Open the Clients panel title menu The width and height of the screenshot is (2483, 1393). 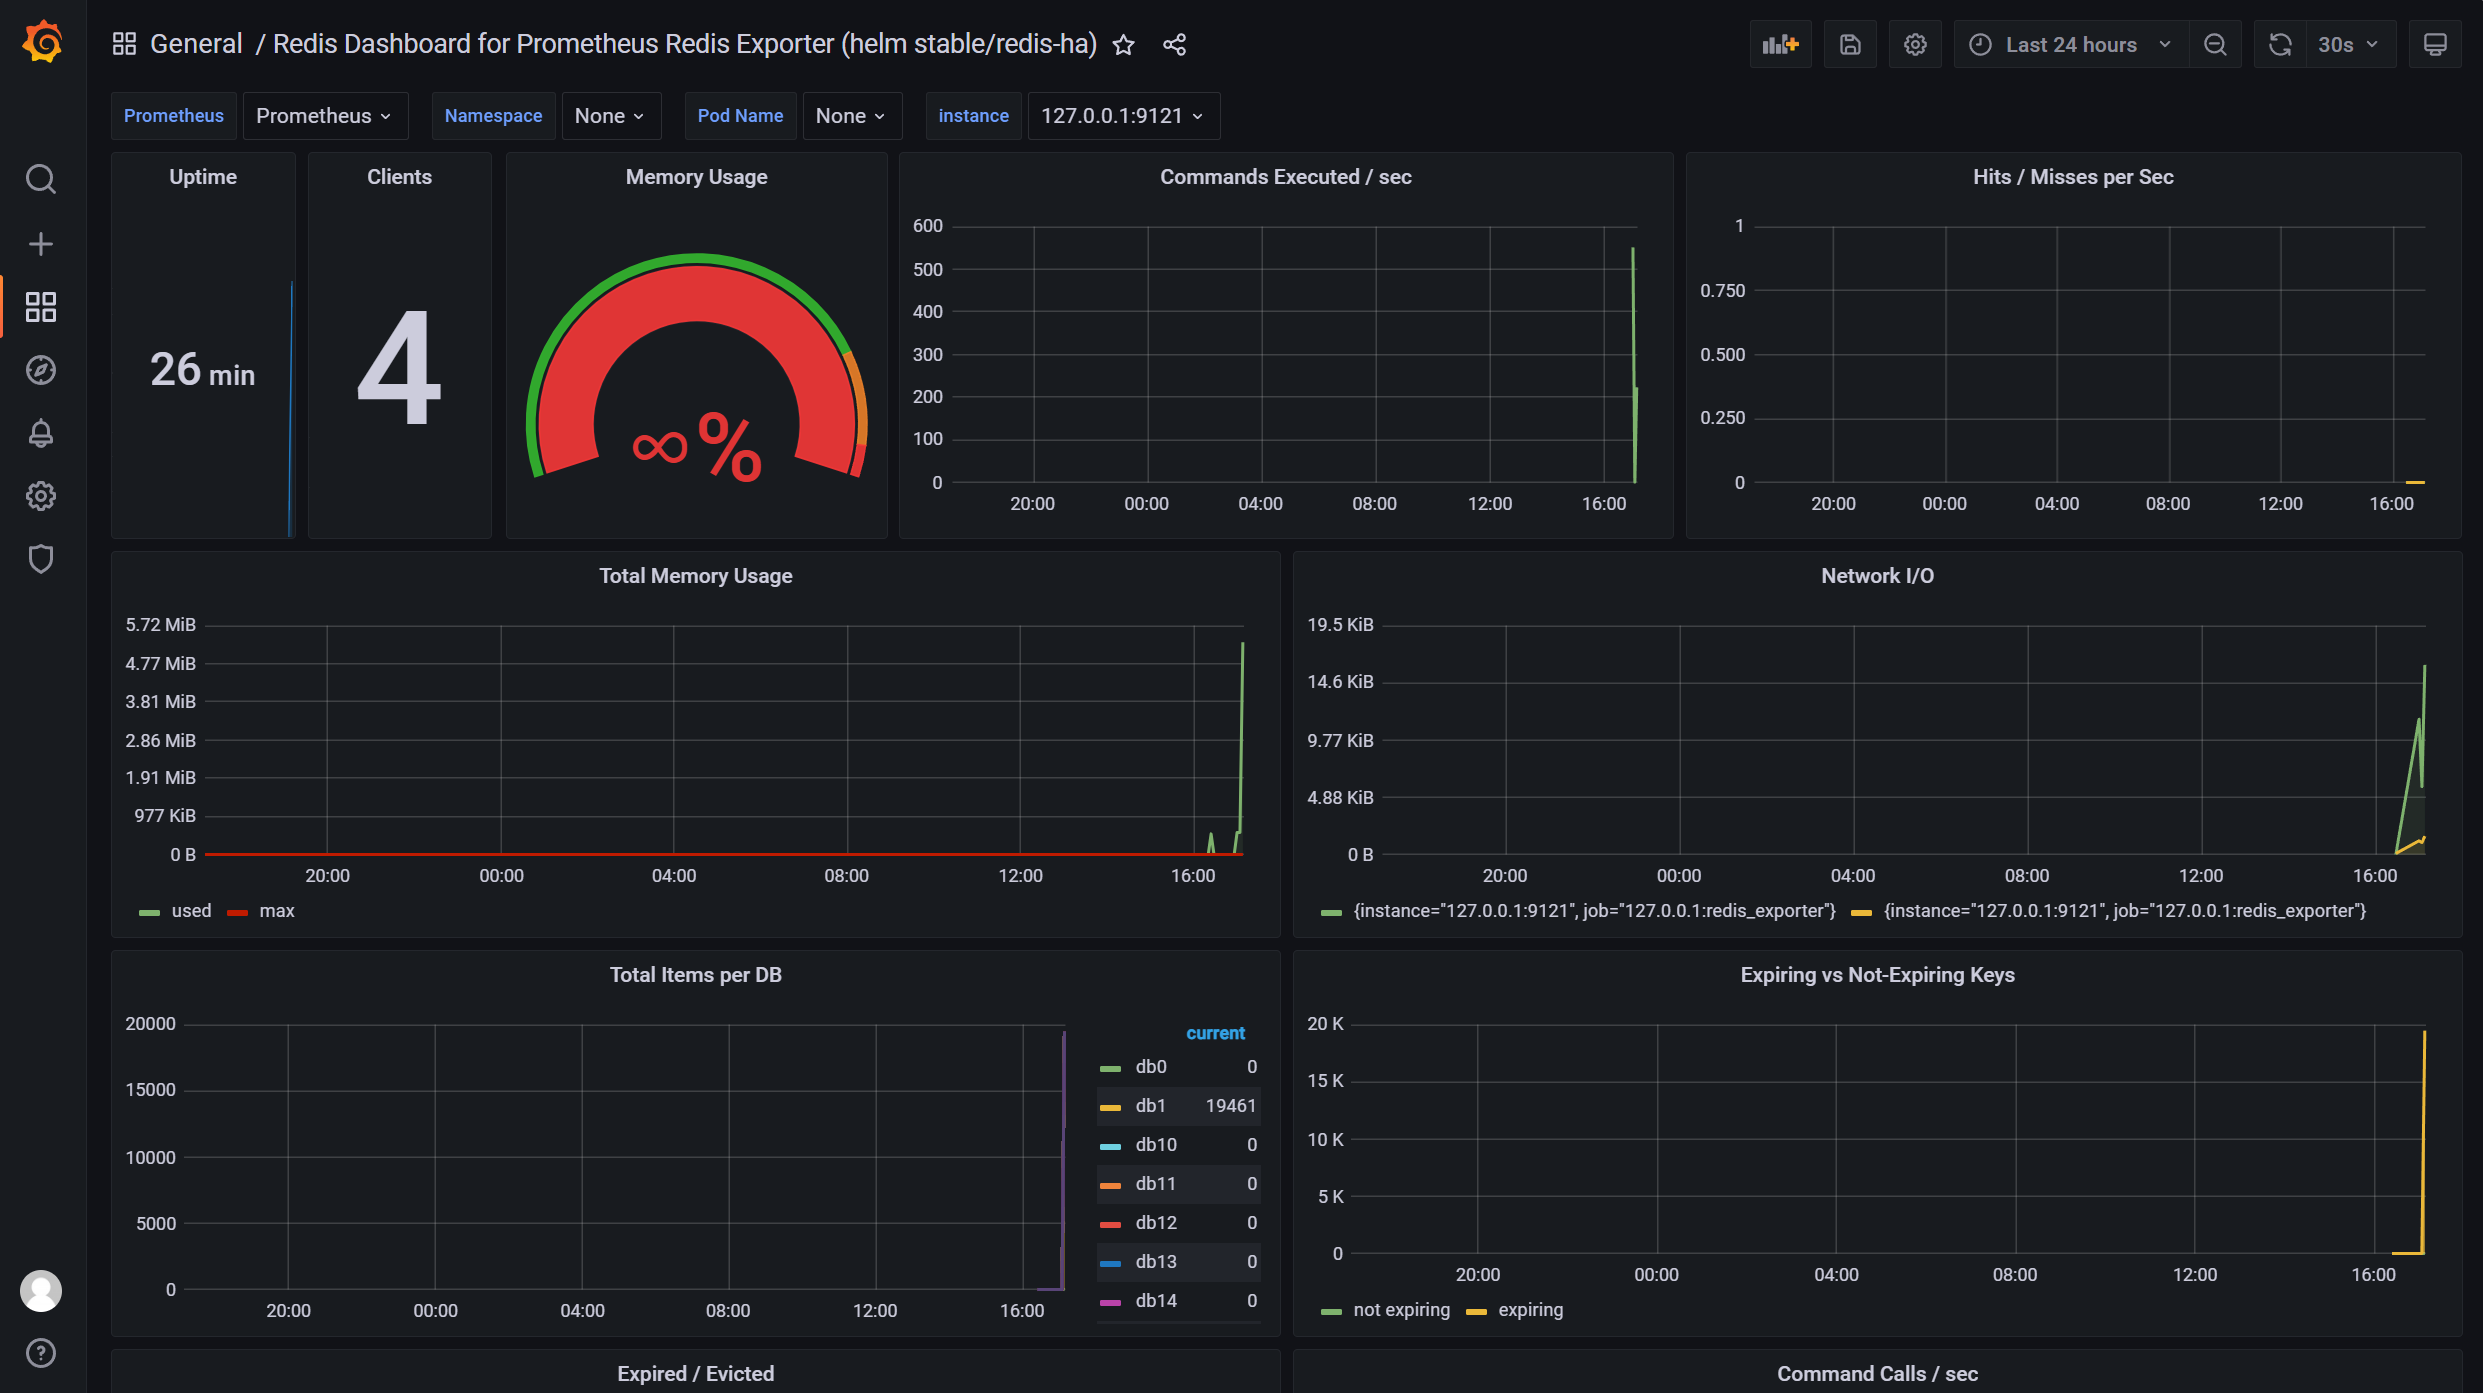[x=399, y=177]
